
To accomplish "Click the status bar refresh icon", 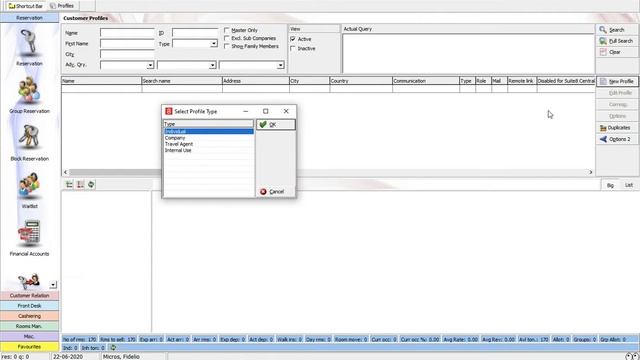I will [x=113, y=348].
